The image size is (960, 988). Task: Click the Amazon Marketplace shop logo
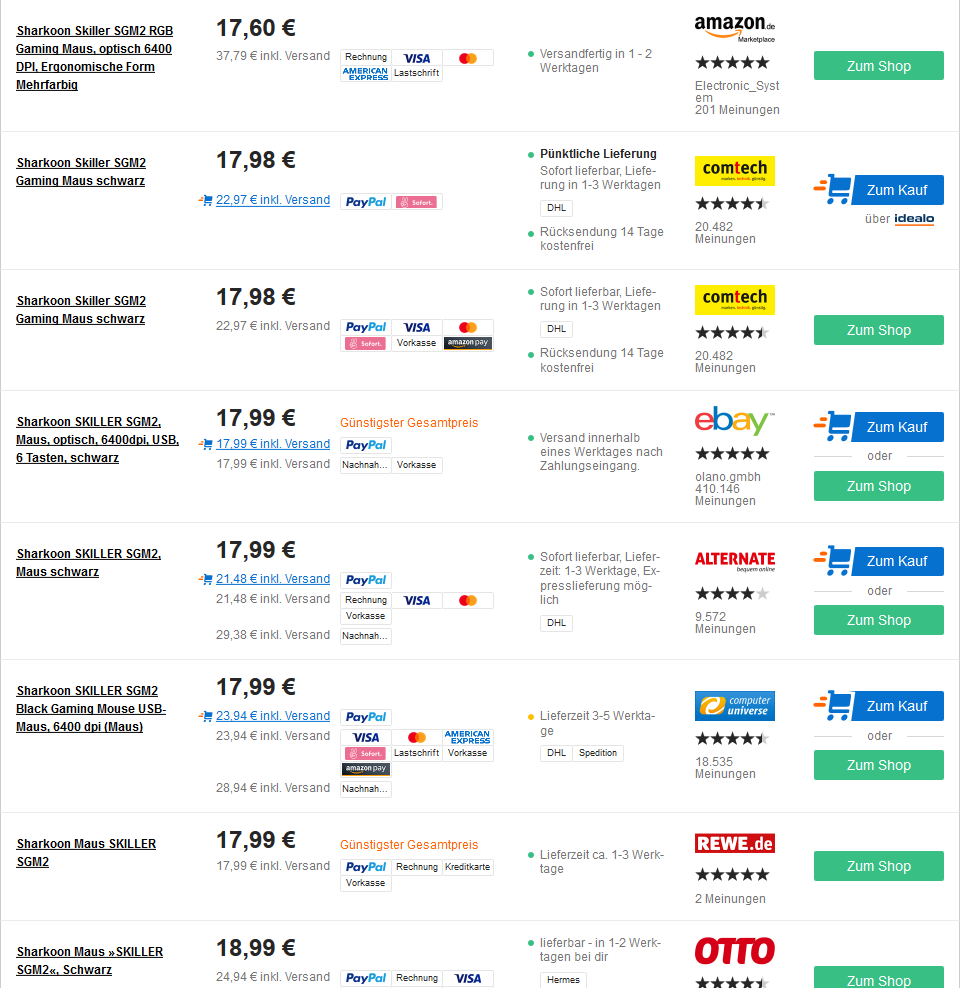point(735,28)
